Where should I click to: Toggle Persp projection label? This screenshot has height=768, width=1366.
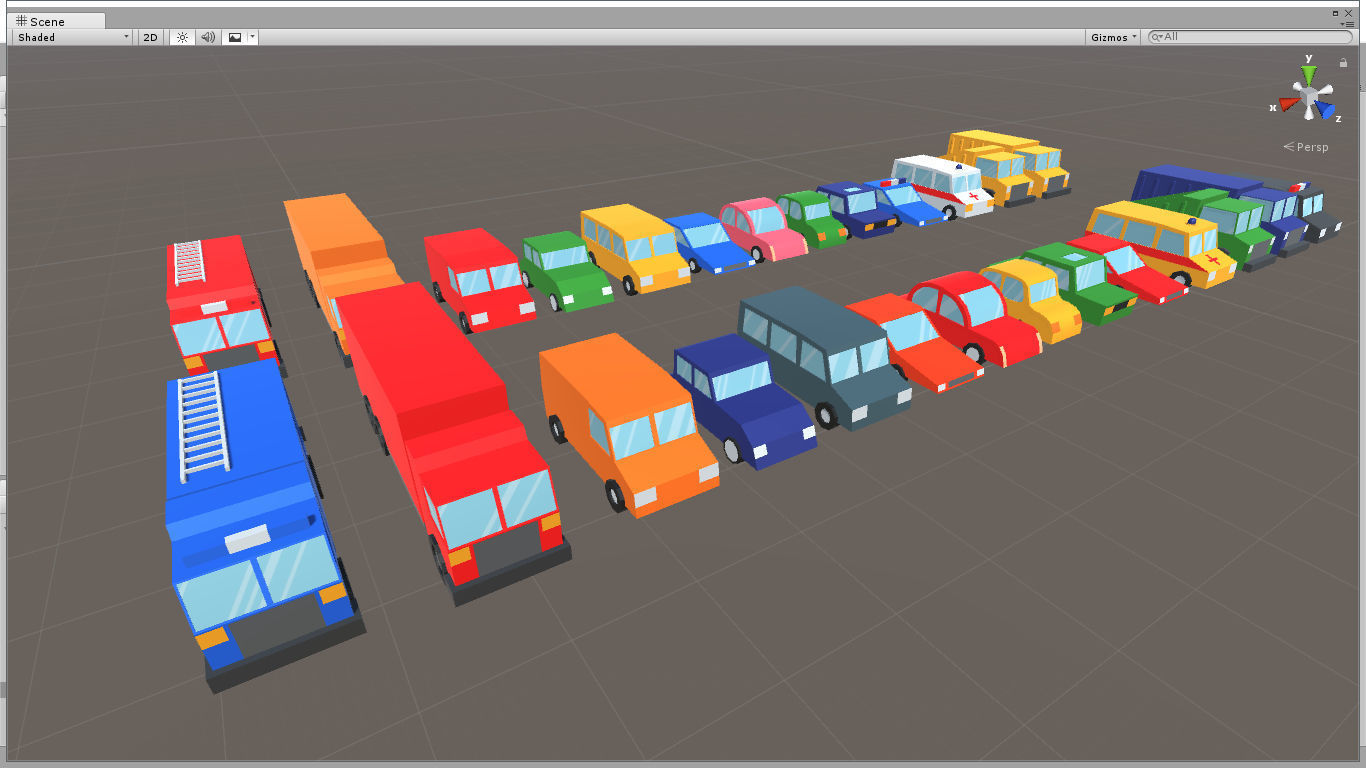pyautogui.click(x=1307, y=147)
